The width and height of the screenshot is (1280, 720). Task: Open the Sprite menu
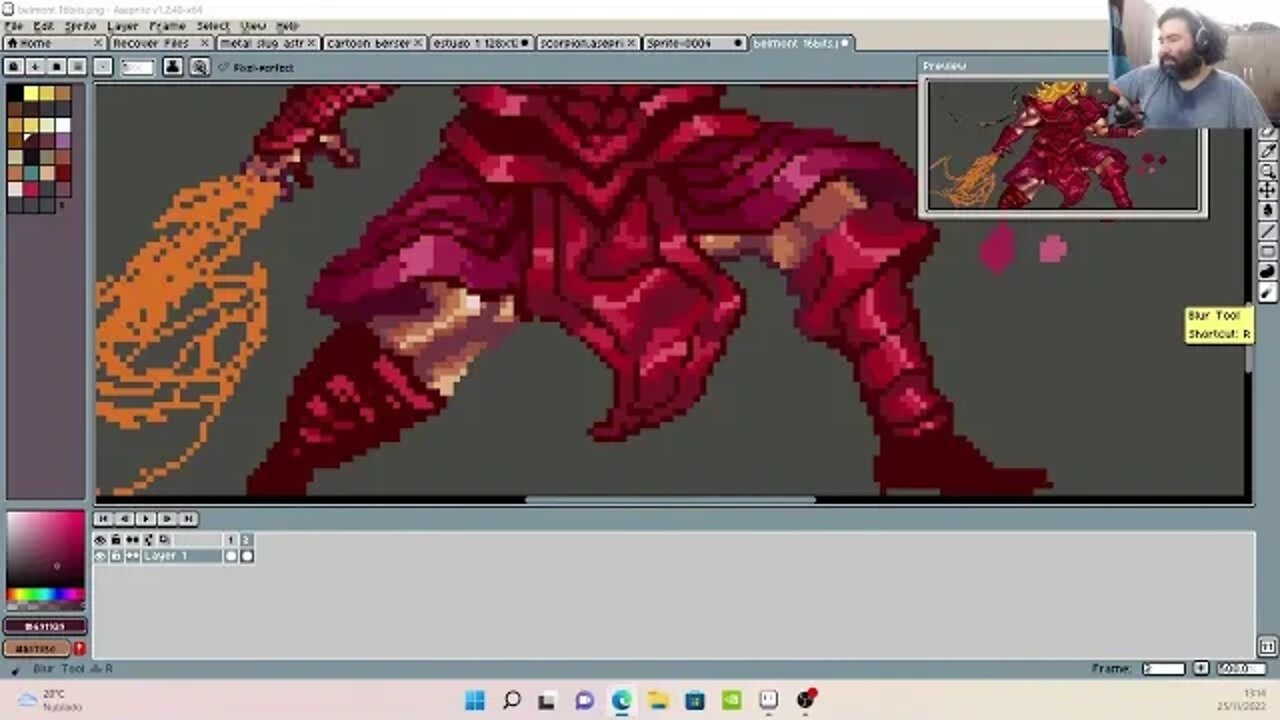[81, 26]
